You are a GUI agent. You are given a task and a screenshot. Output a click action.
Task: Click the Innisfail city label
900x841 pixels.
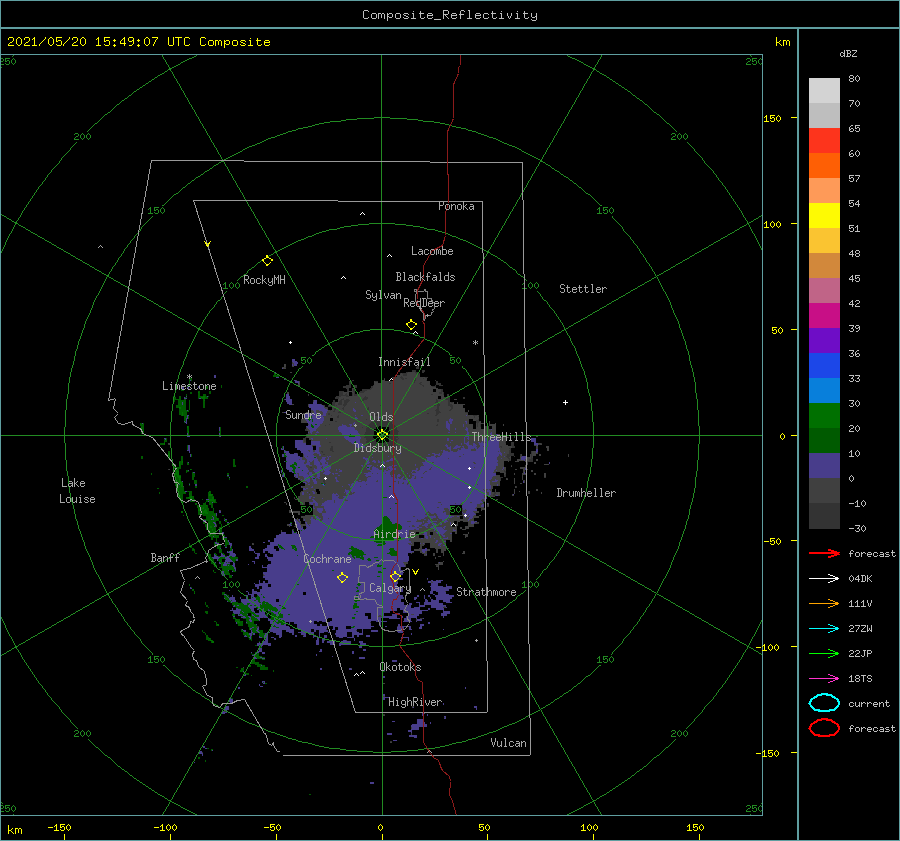(x=404, y=362)
